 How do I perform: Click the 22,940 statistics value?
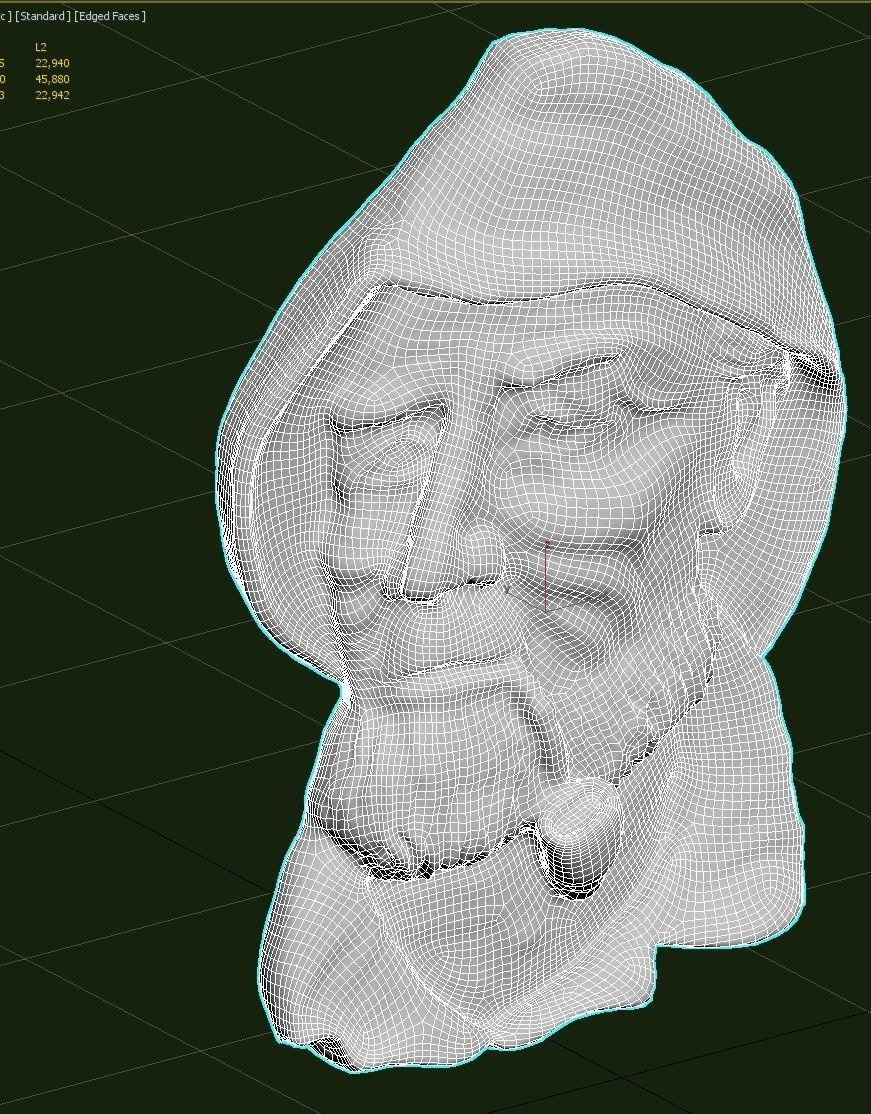coord(53,63)
